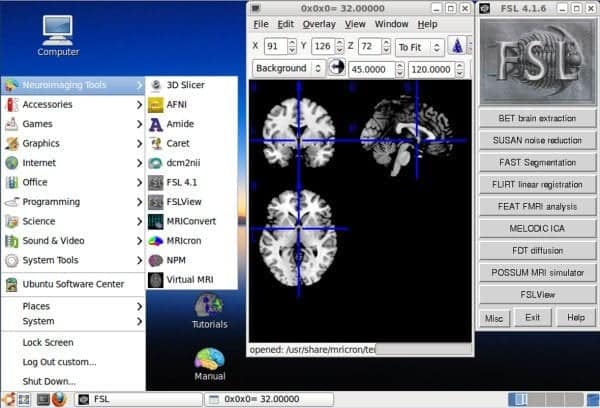Click SUSAN noise reduction button
The height and width of the screenshot is (408, 600).
coord(537,140)
